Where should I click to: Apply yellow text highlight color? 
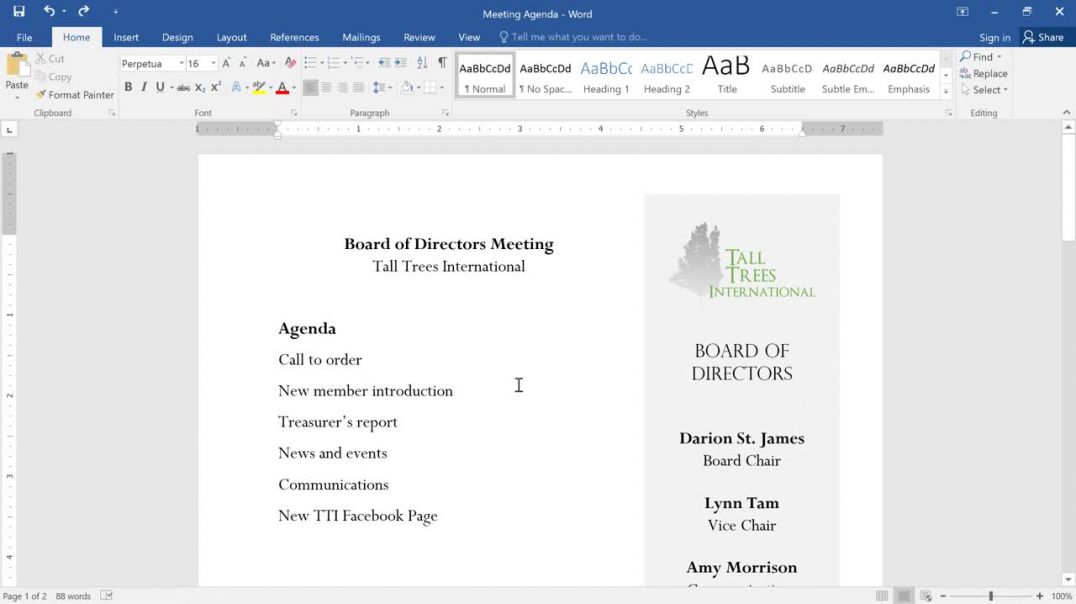point(258,87)
